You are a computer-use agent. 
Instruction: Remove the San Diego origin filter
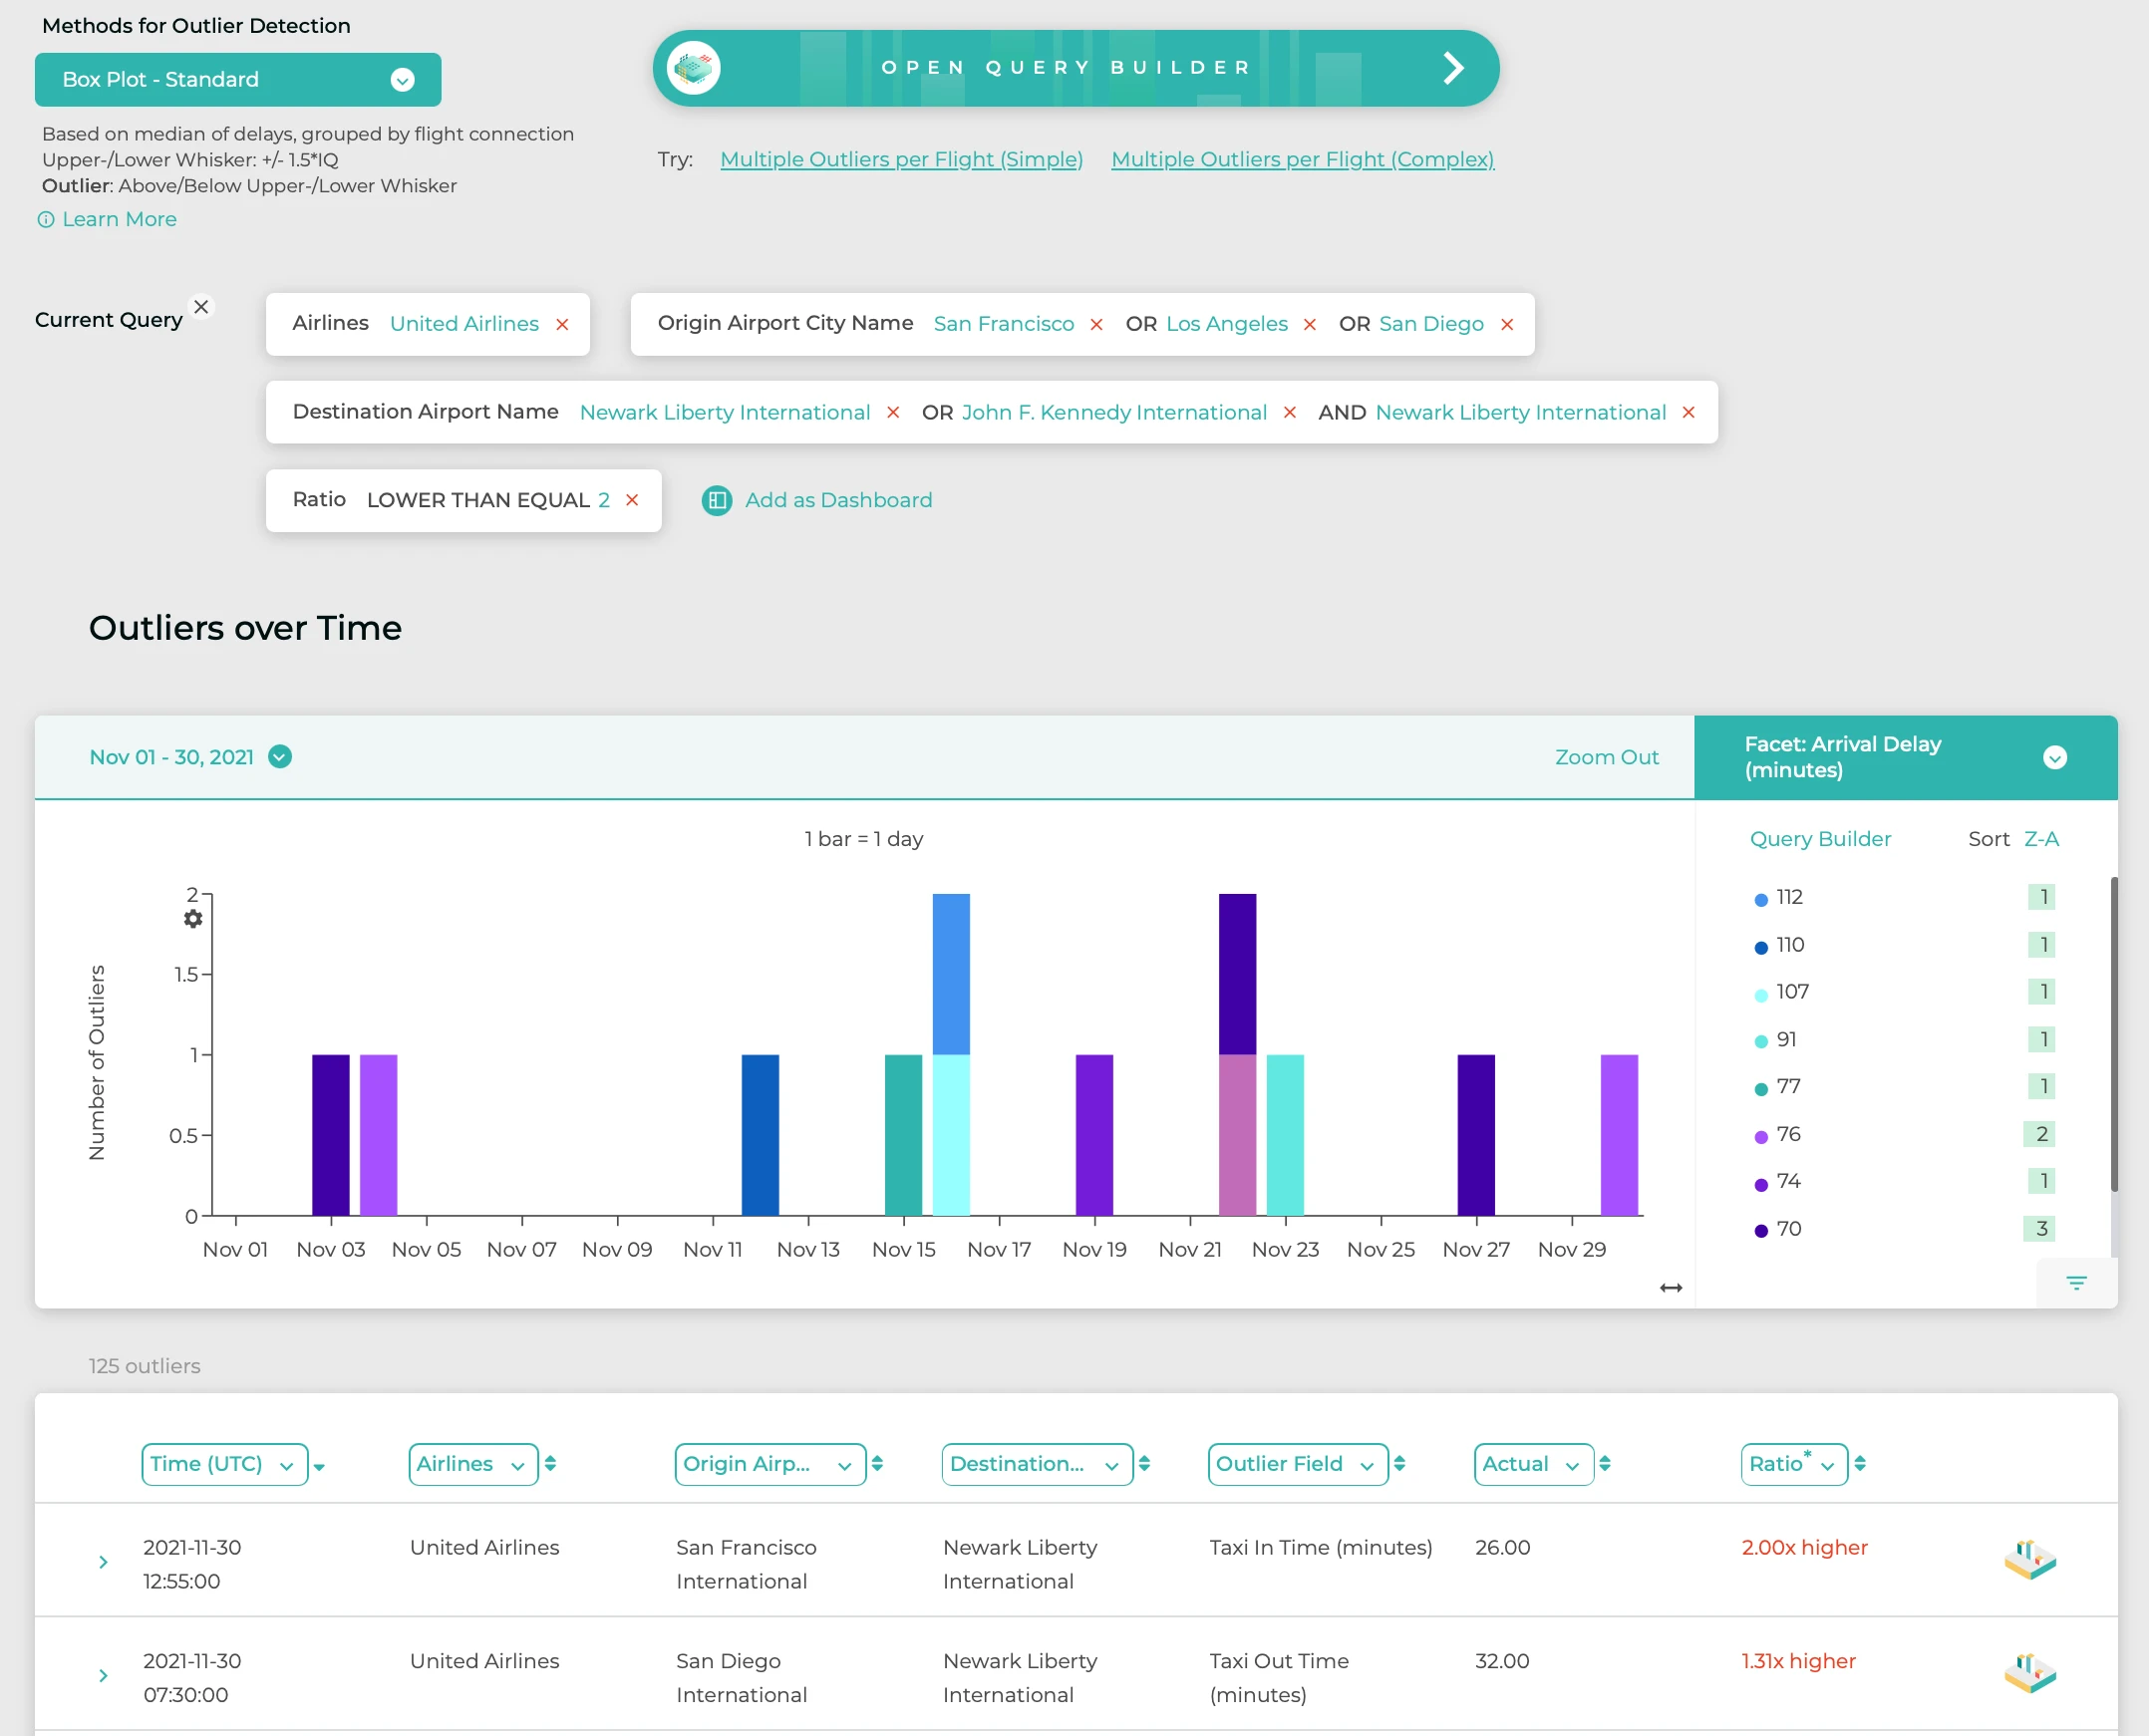click(1507, 325)
